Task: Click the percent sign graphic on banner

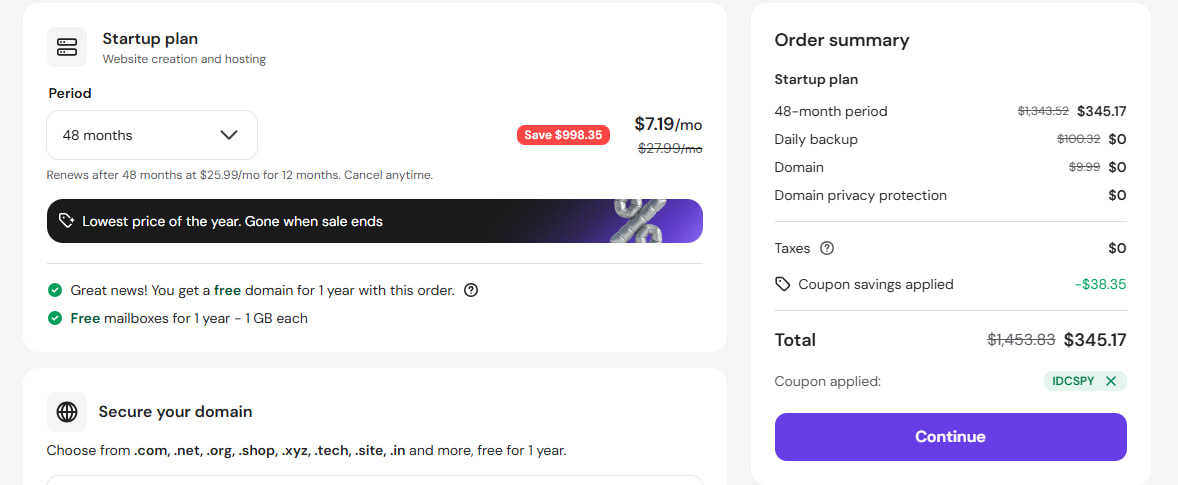Action: pyautogui.click(x=639, y=221)
